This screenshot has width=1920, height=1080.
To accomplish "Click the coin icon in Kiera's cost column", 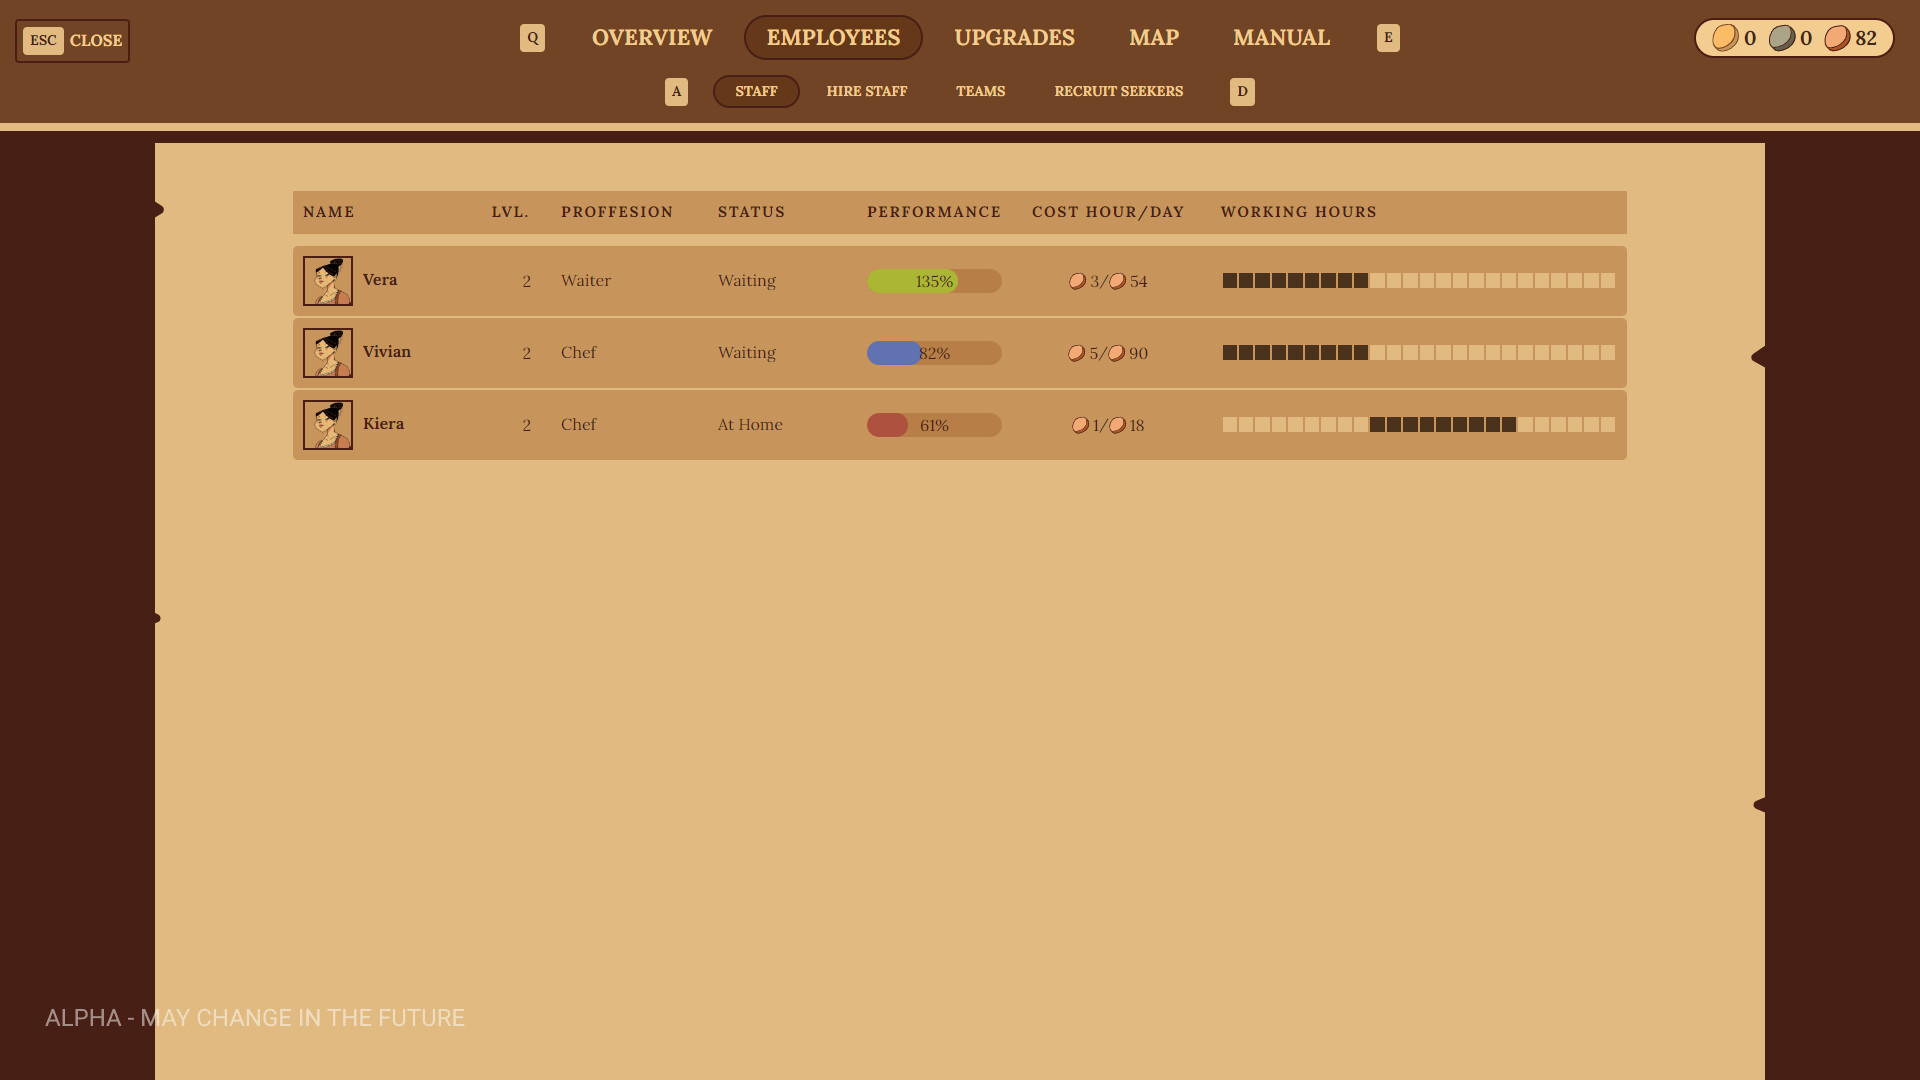I will pyautogui.click(x=1081, y=424).
